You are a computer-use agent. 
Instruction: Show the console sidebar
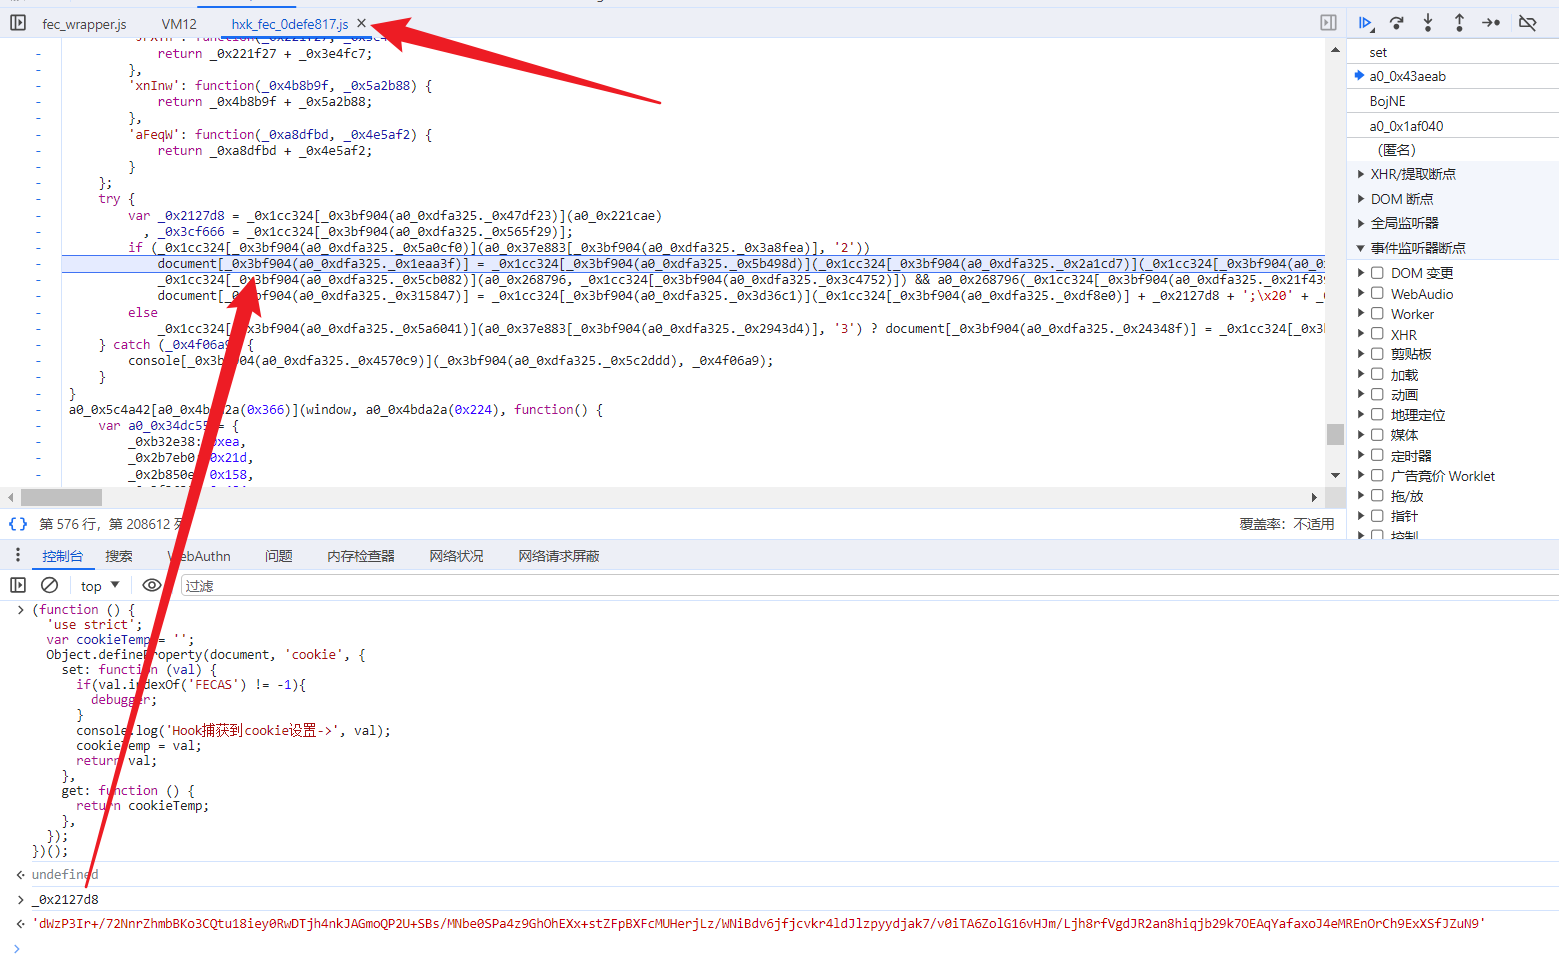[x=18, y=585]
